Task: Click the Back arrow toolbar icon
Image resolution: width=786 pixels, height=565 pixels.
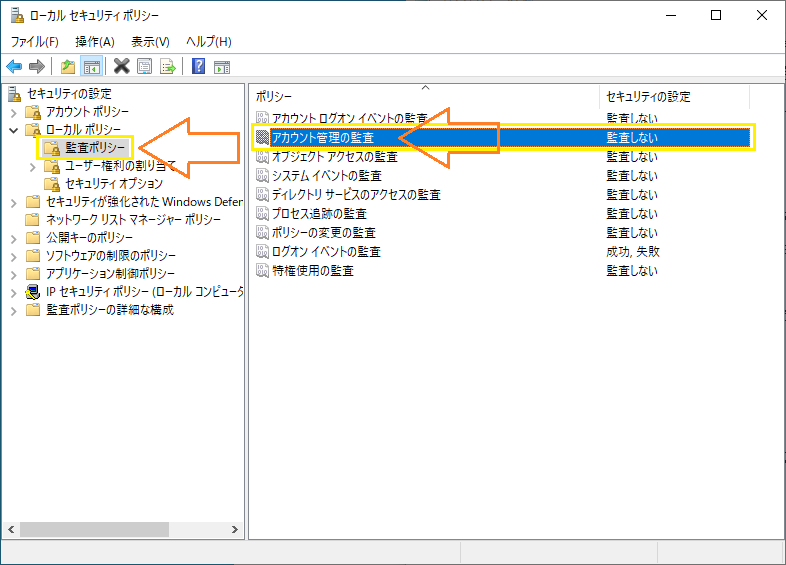Action: point(14,66)
